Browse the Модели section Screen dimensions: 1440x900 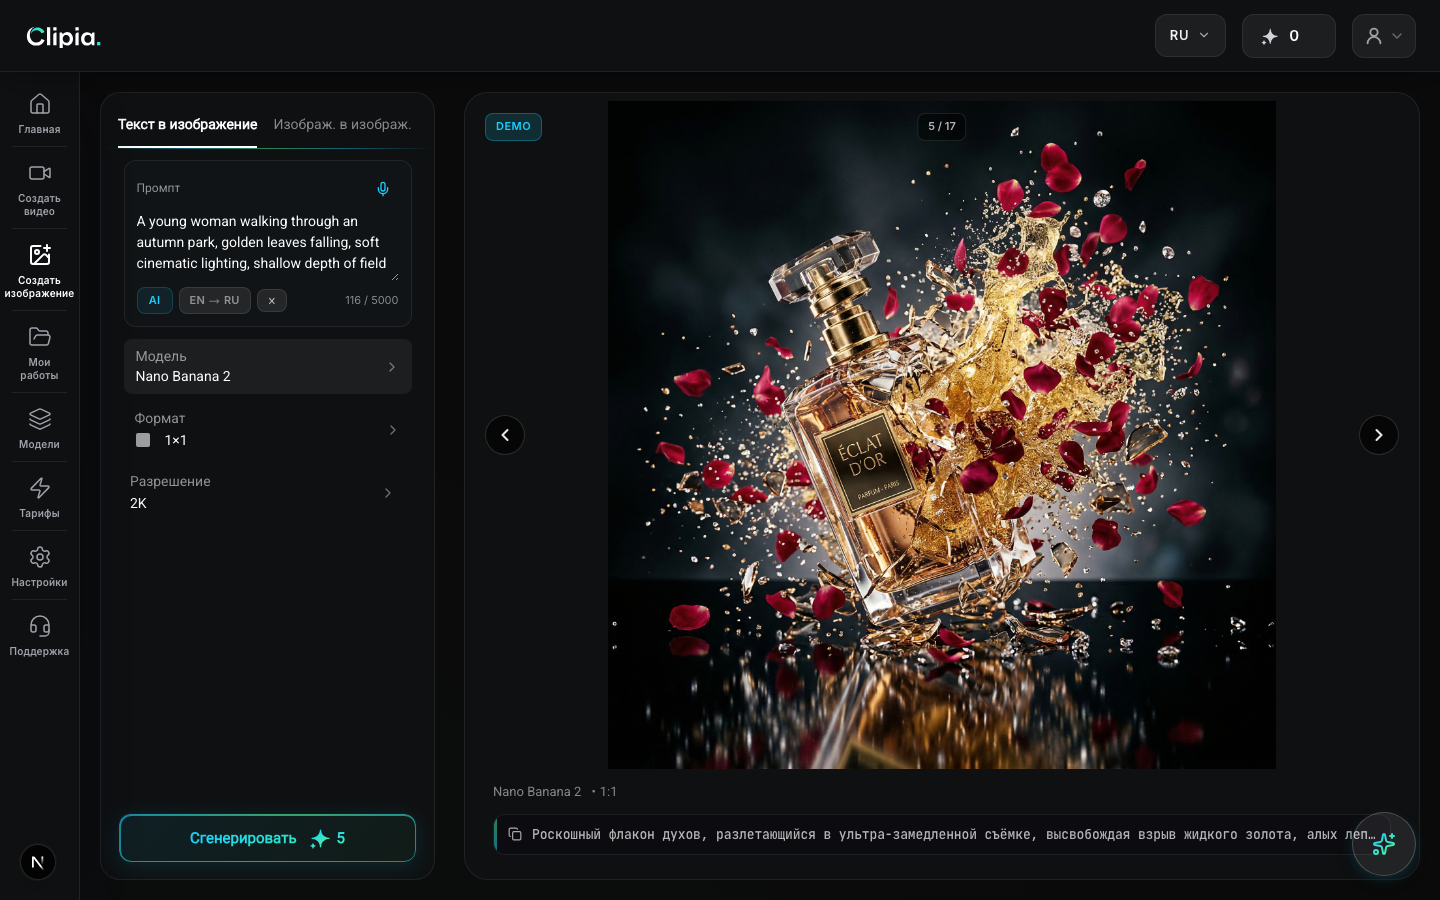click(x=39, y=428)
